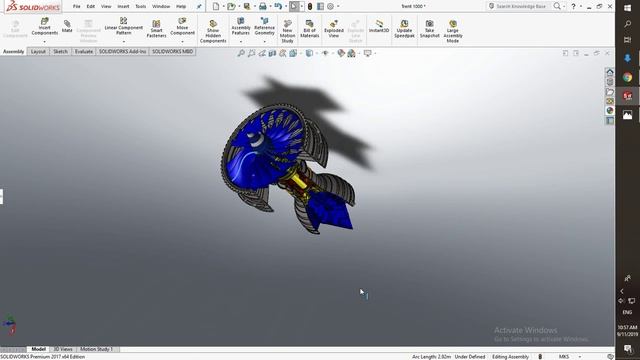Viewport: 640px width, 360px height.
Task: Click the Windows Start button
Action: pyautogui.click(x=627, y=7)
